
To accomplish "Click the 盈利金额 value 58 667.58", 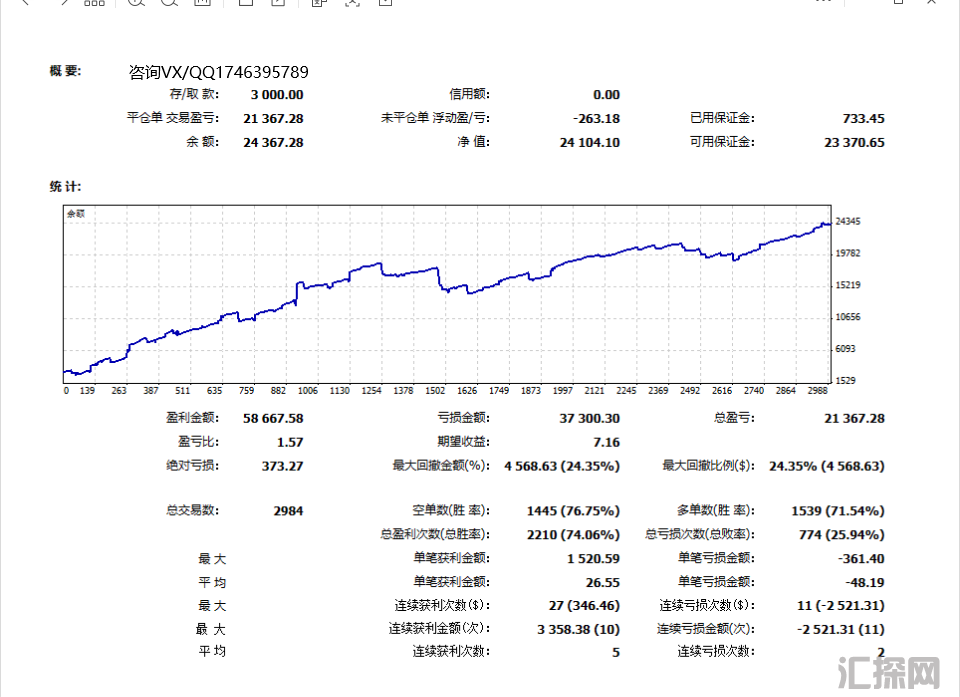I will pos(273,418).
